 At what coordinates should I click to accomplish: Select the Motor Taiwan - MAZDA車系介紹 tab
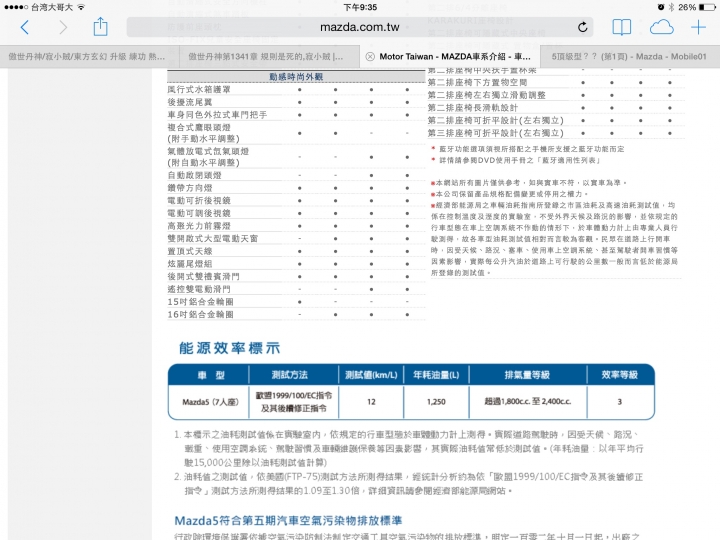point(450,56)
